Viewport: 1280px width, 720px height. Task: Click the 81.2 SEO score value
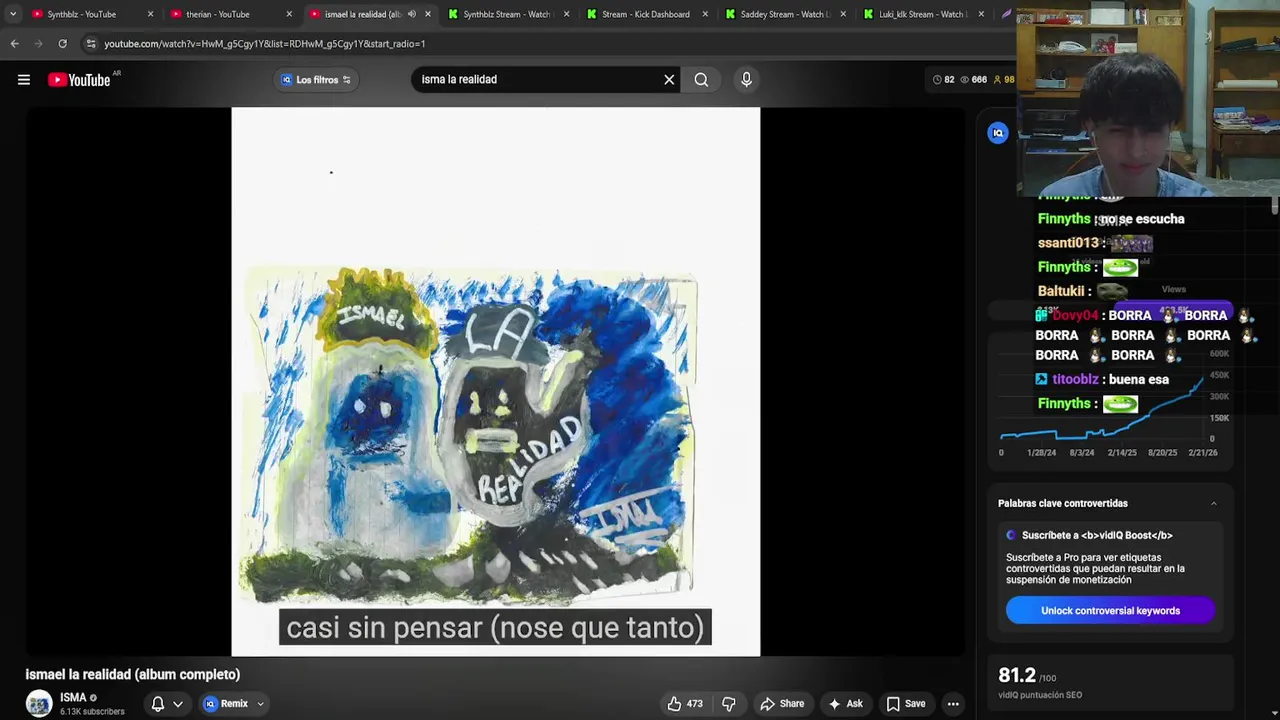tap(1017, 676)
